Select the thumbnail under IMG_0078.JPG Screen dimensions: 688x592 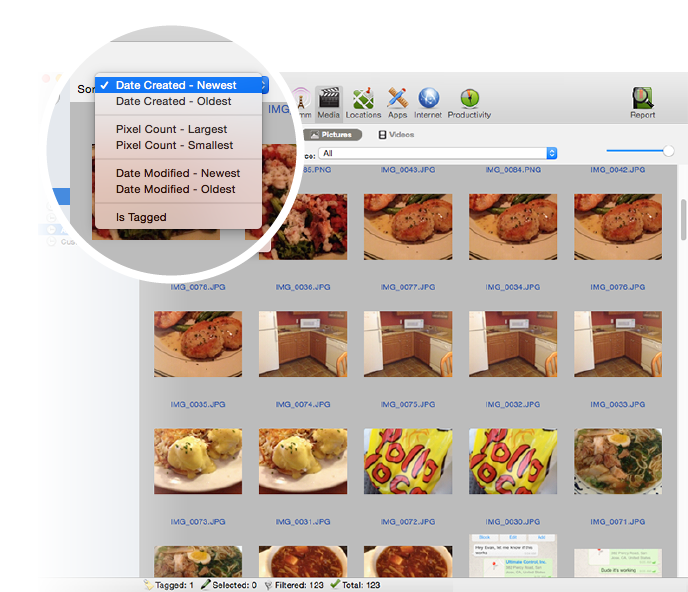[x=198, y=344]
